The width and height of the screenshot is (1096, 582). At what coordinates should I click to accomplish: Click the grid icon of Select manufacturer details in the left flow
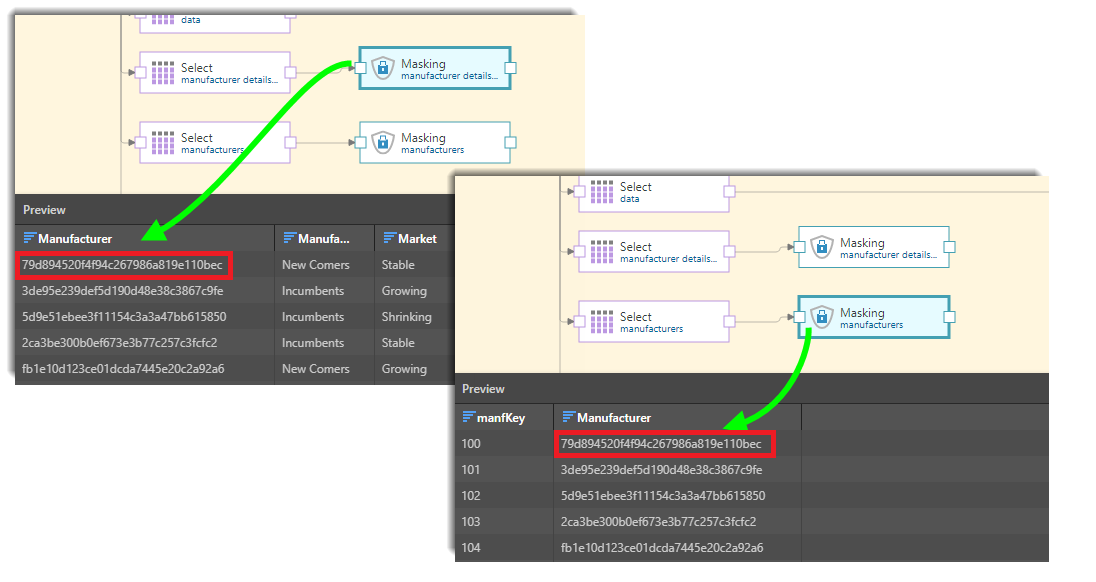click(x=162, y=73)
